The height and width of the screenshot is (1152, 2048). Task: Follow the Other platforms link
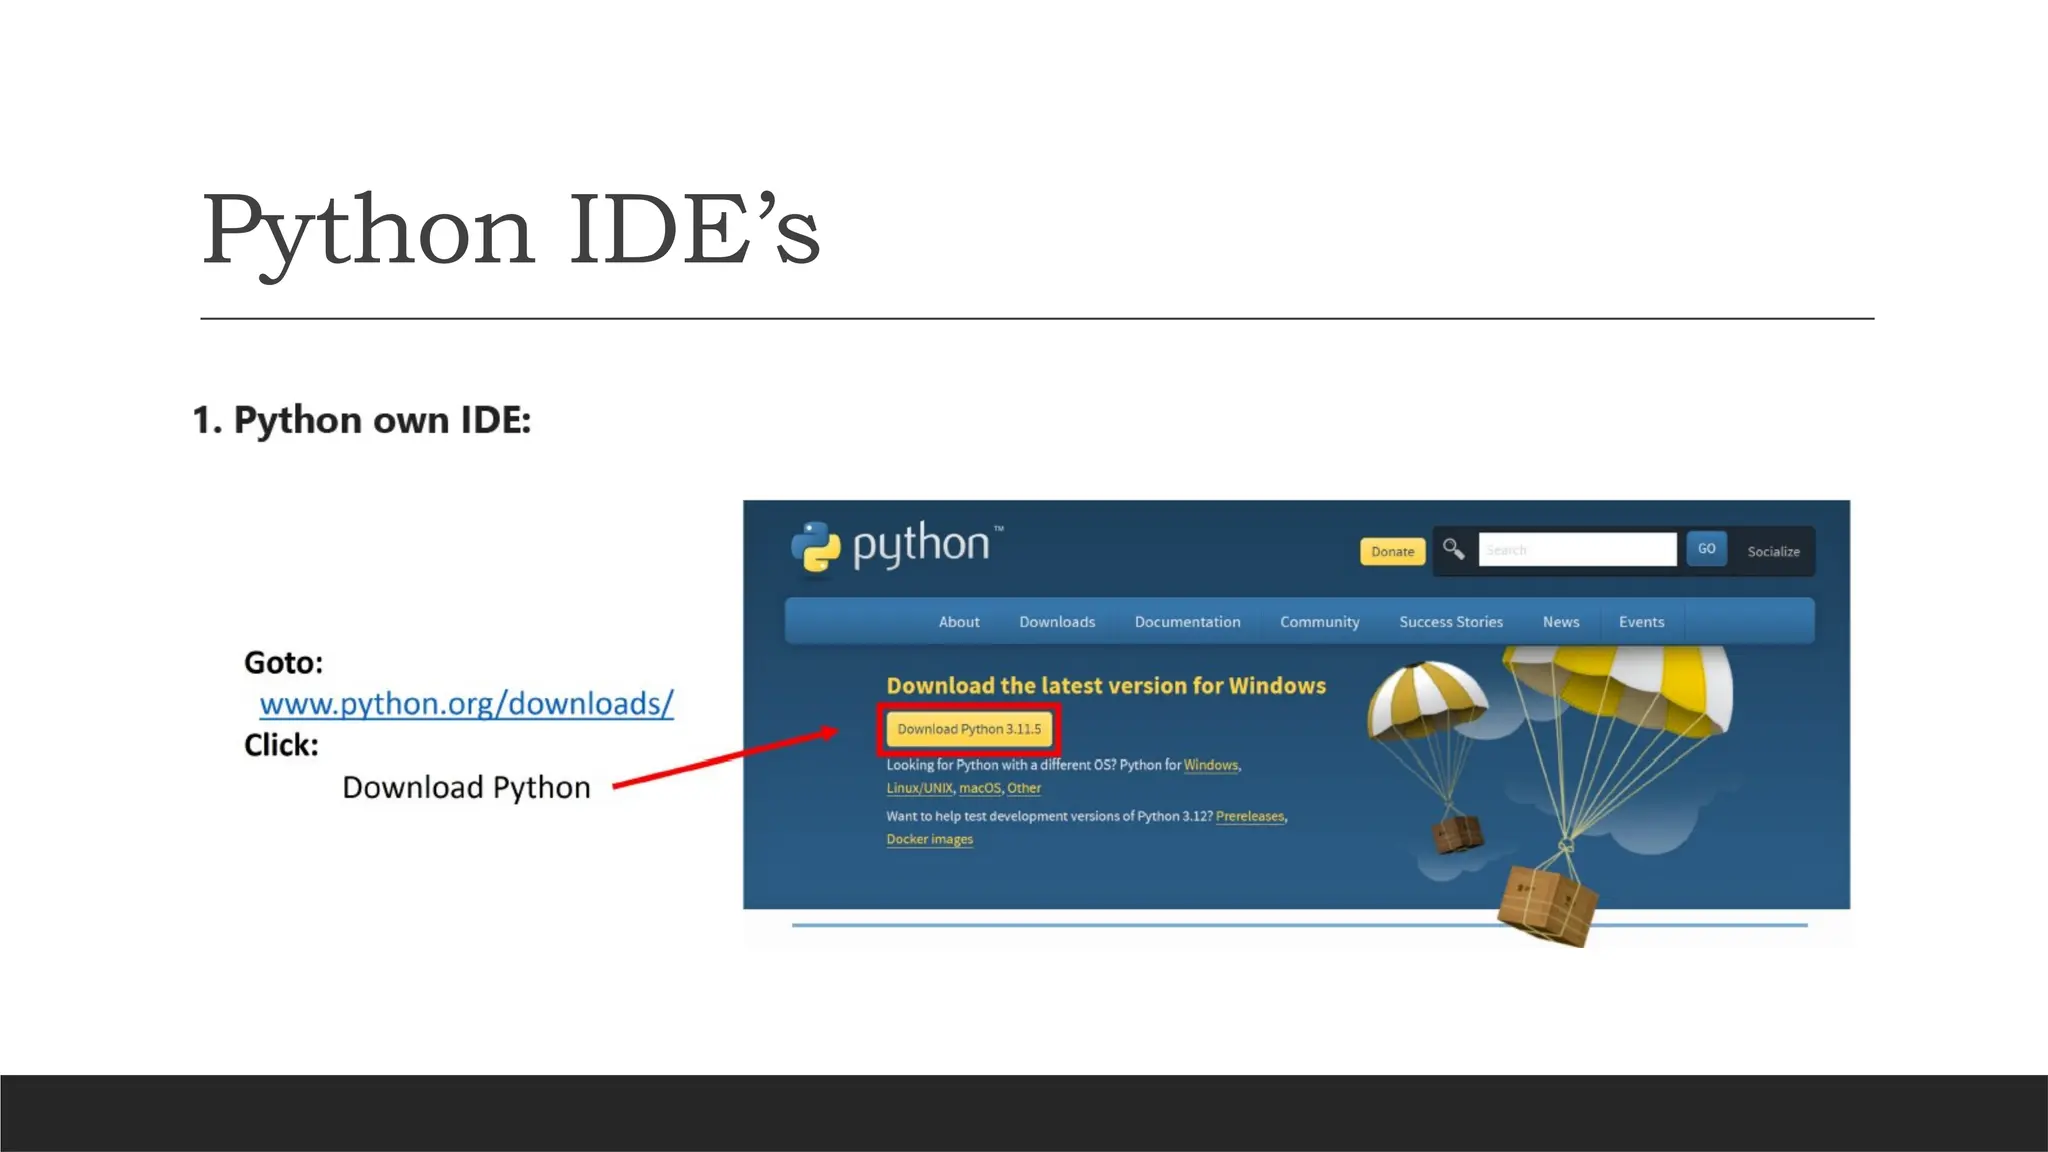[x=1024, y=788]
